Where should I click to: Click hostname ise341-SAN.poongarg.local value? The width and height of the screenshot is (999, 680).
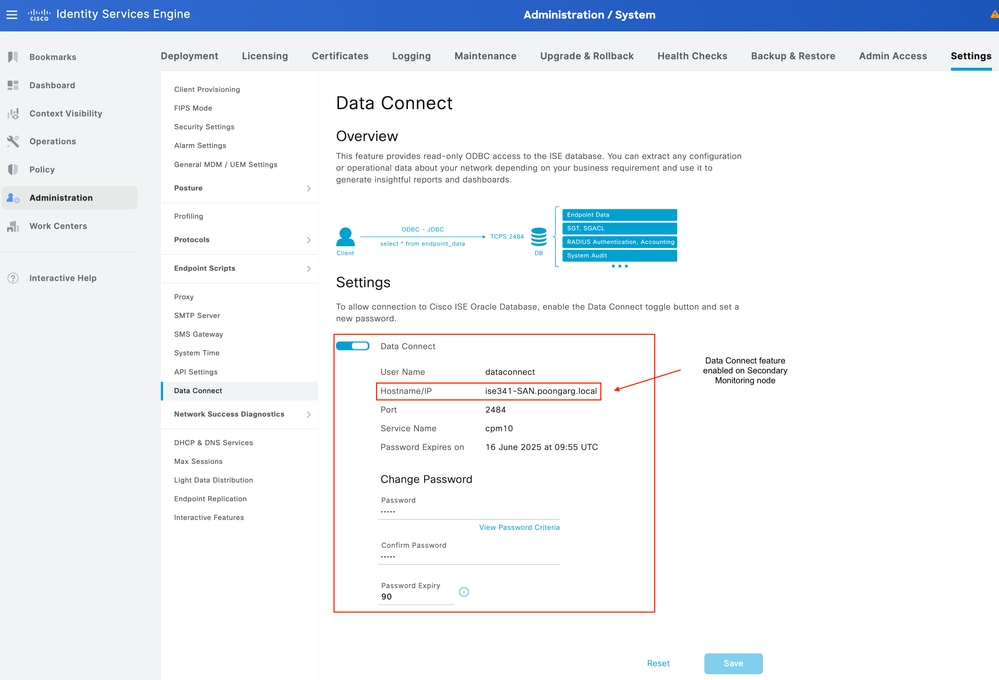pos(541,391)
